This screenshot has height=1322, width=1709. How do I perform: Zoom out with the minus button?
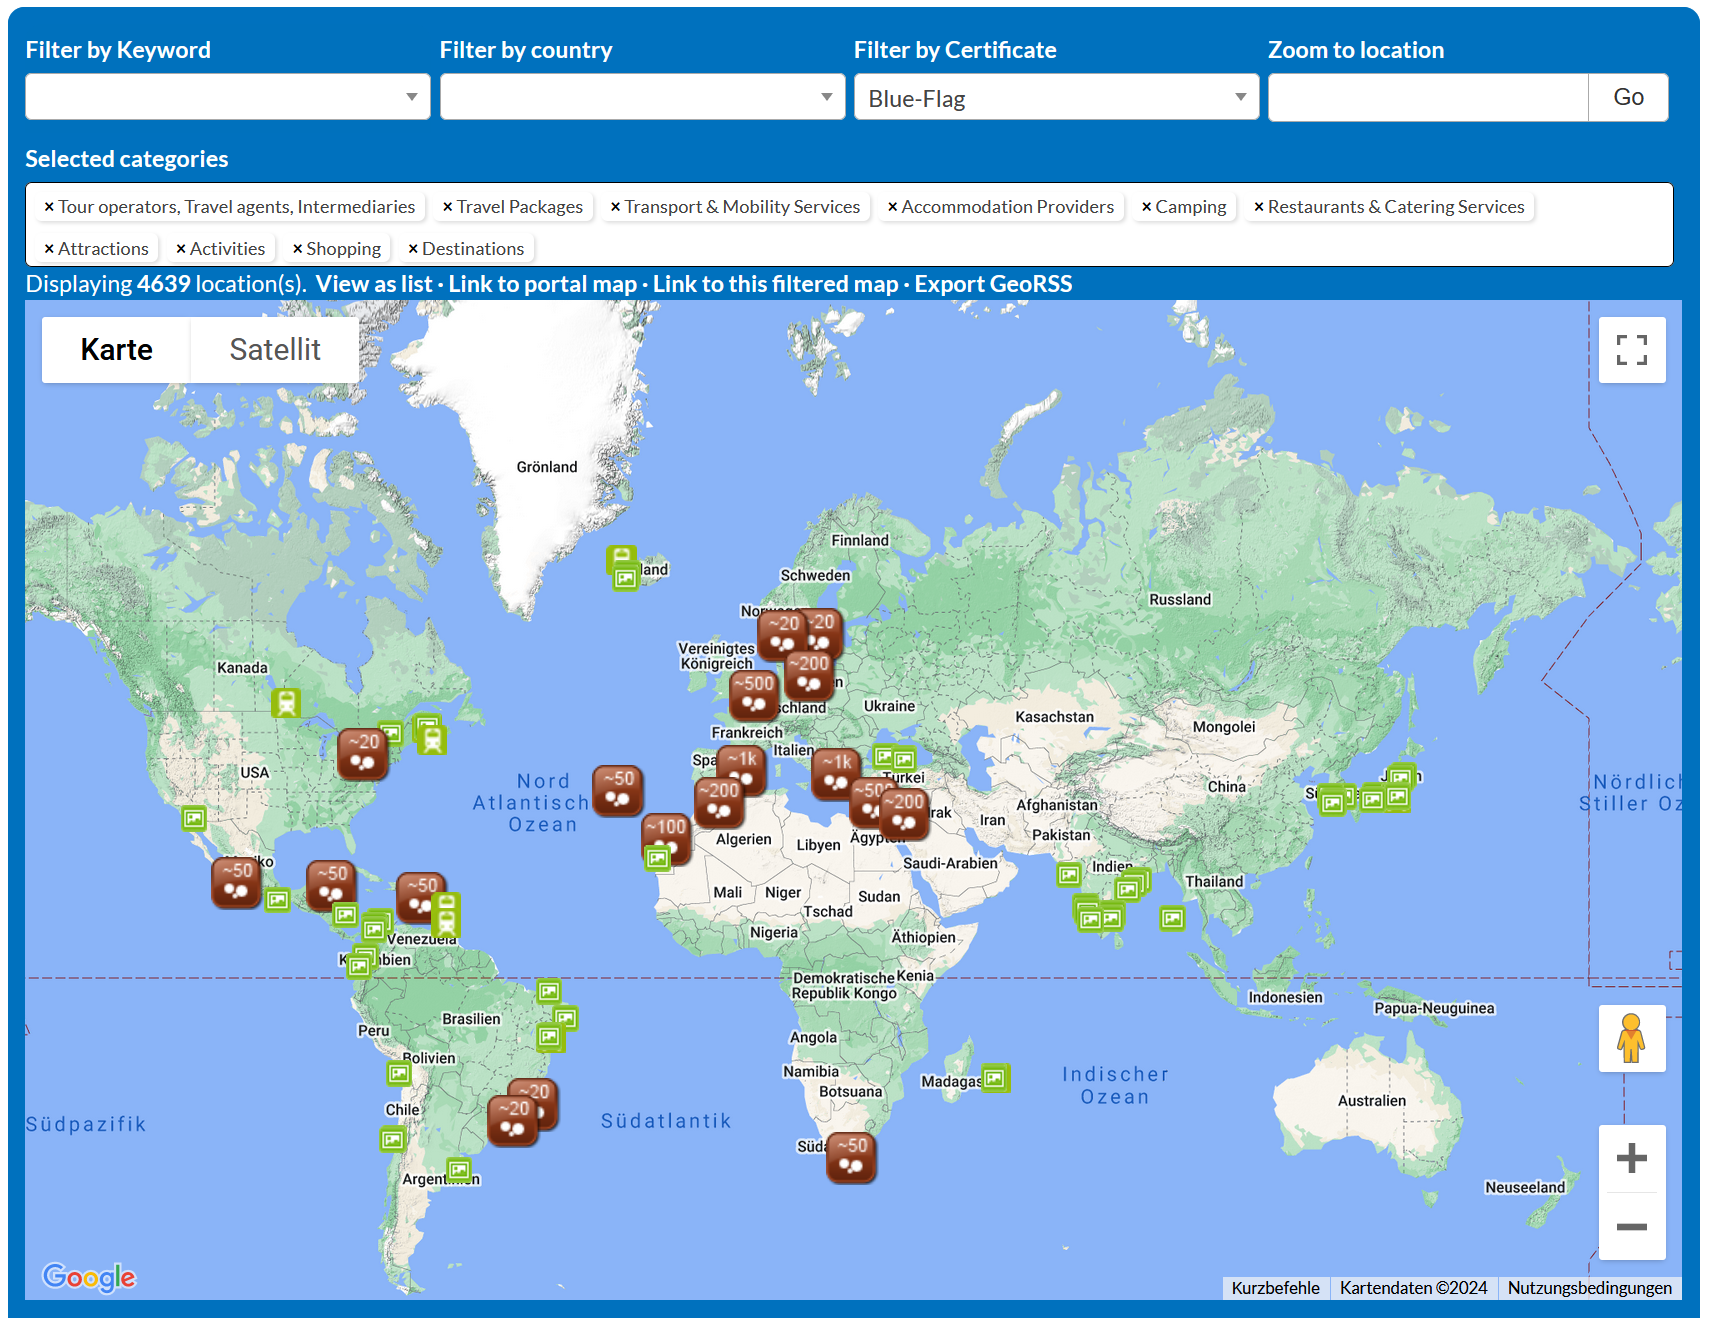1631,1226
